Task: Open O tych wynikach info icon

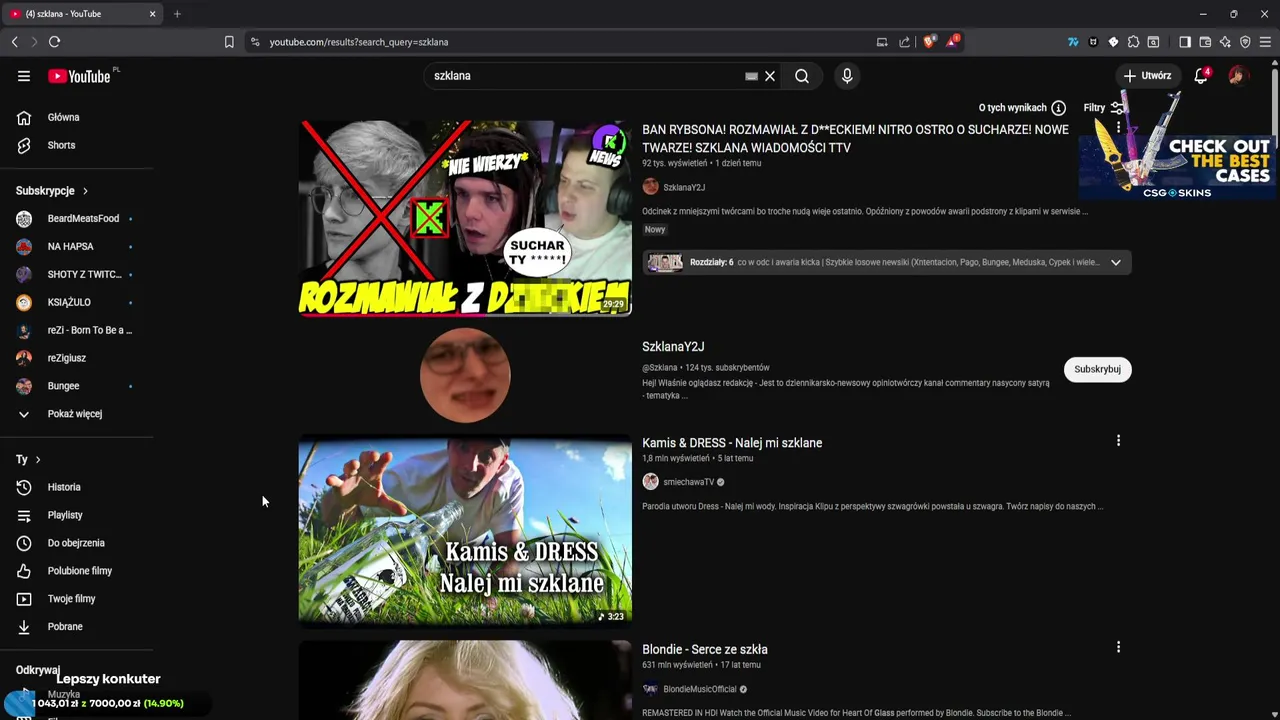Action: pyautogui.click(x=1058, y=108)
